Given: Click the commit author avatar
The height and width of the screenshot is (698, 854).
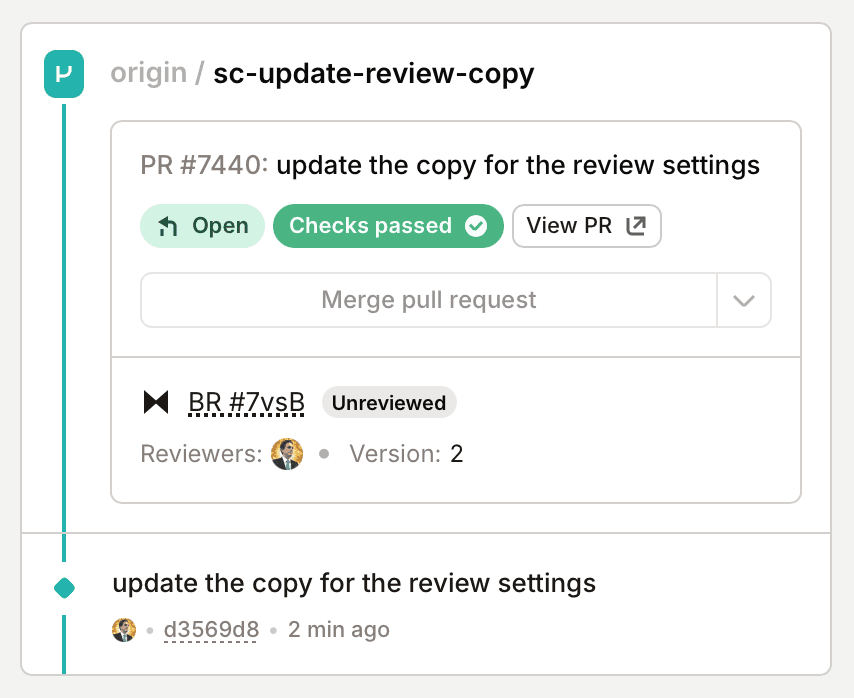Looking at the screenshot, I should [124, 630].
